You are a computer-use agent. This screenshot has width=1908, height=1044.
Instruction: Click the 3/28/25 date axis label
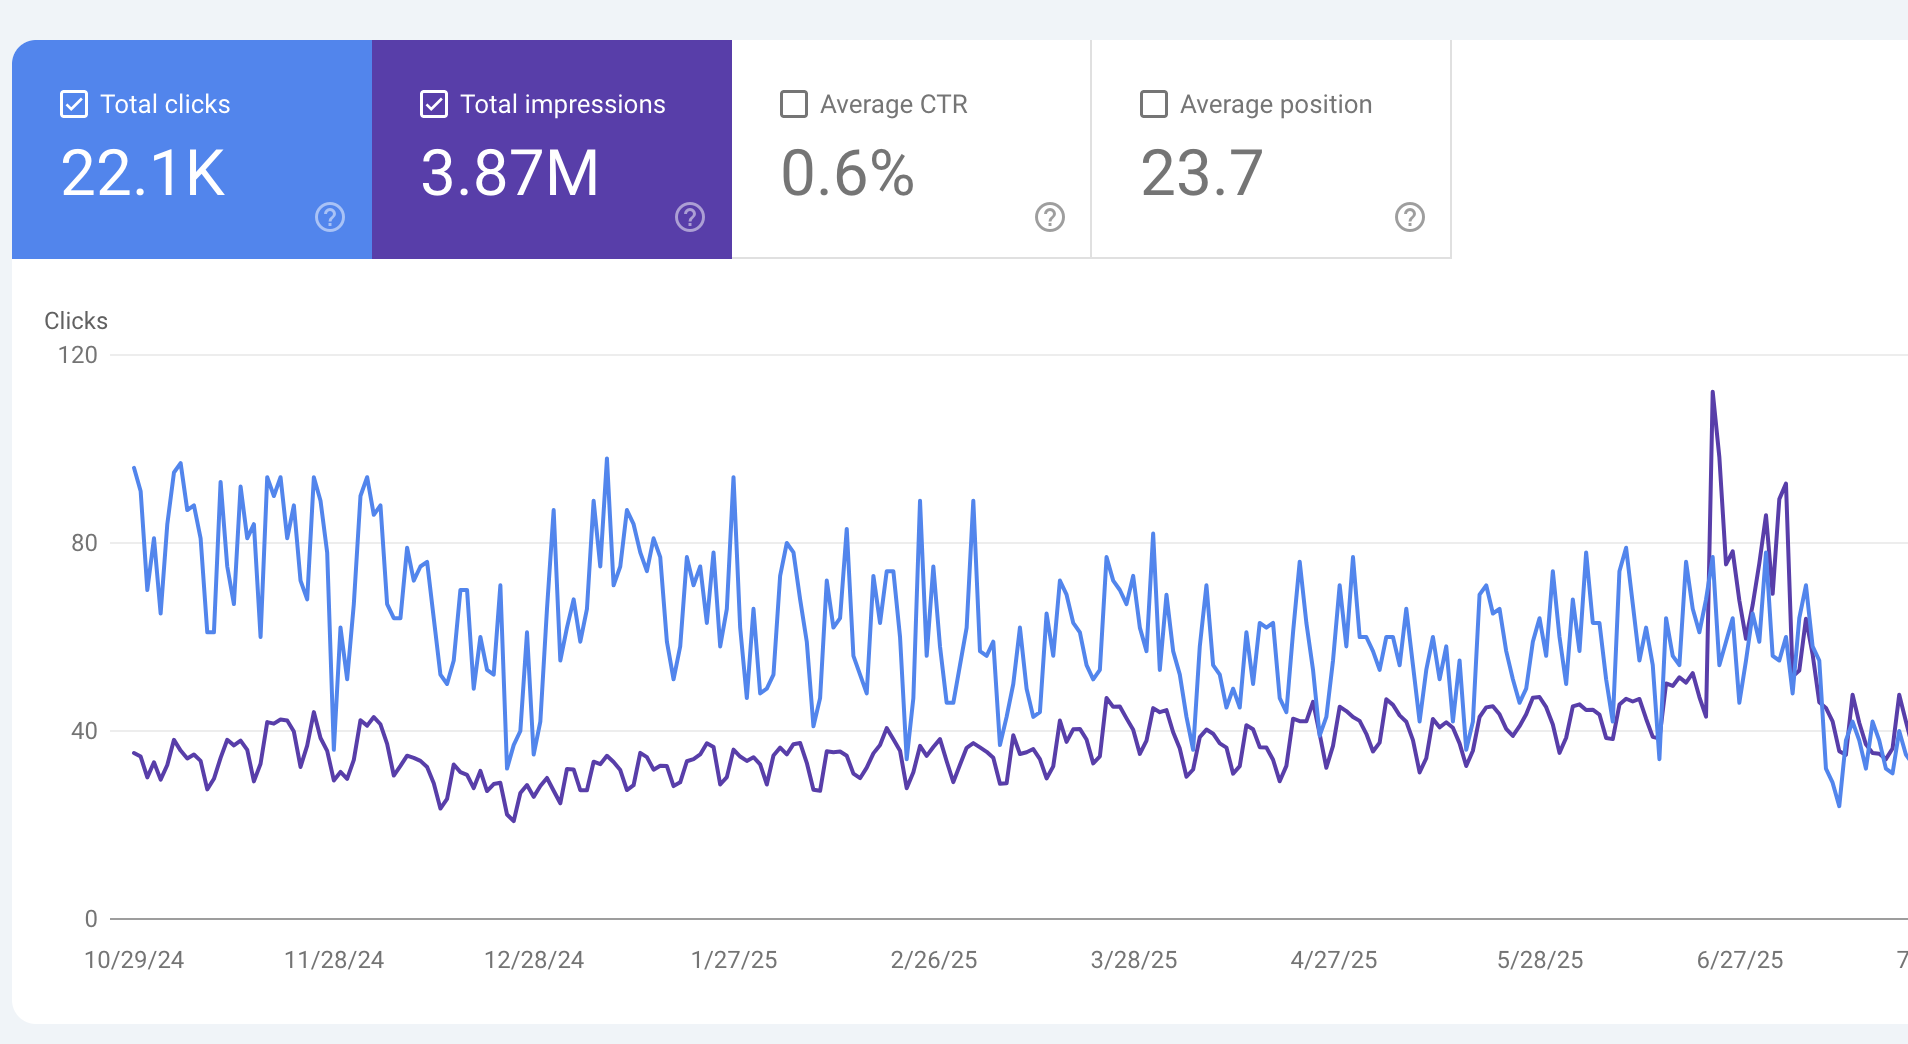1133,960
